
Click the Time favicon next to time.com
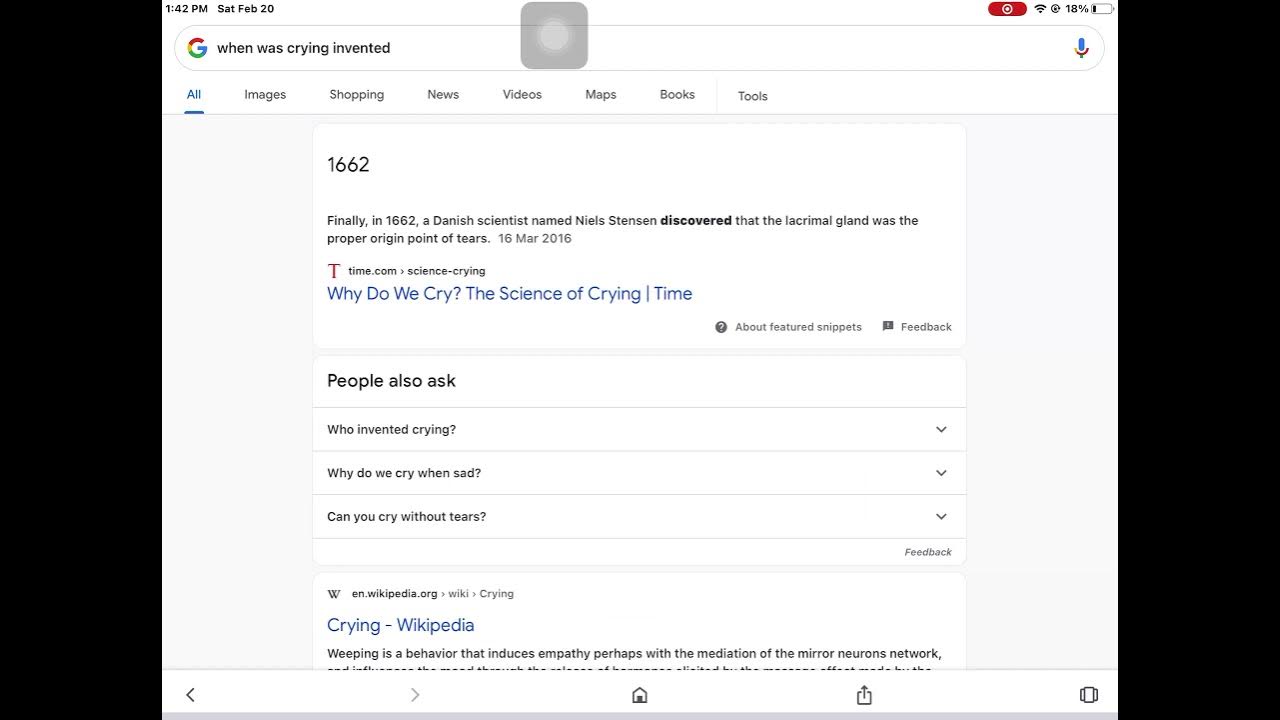[334, 271]
